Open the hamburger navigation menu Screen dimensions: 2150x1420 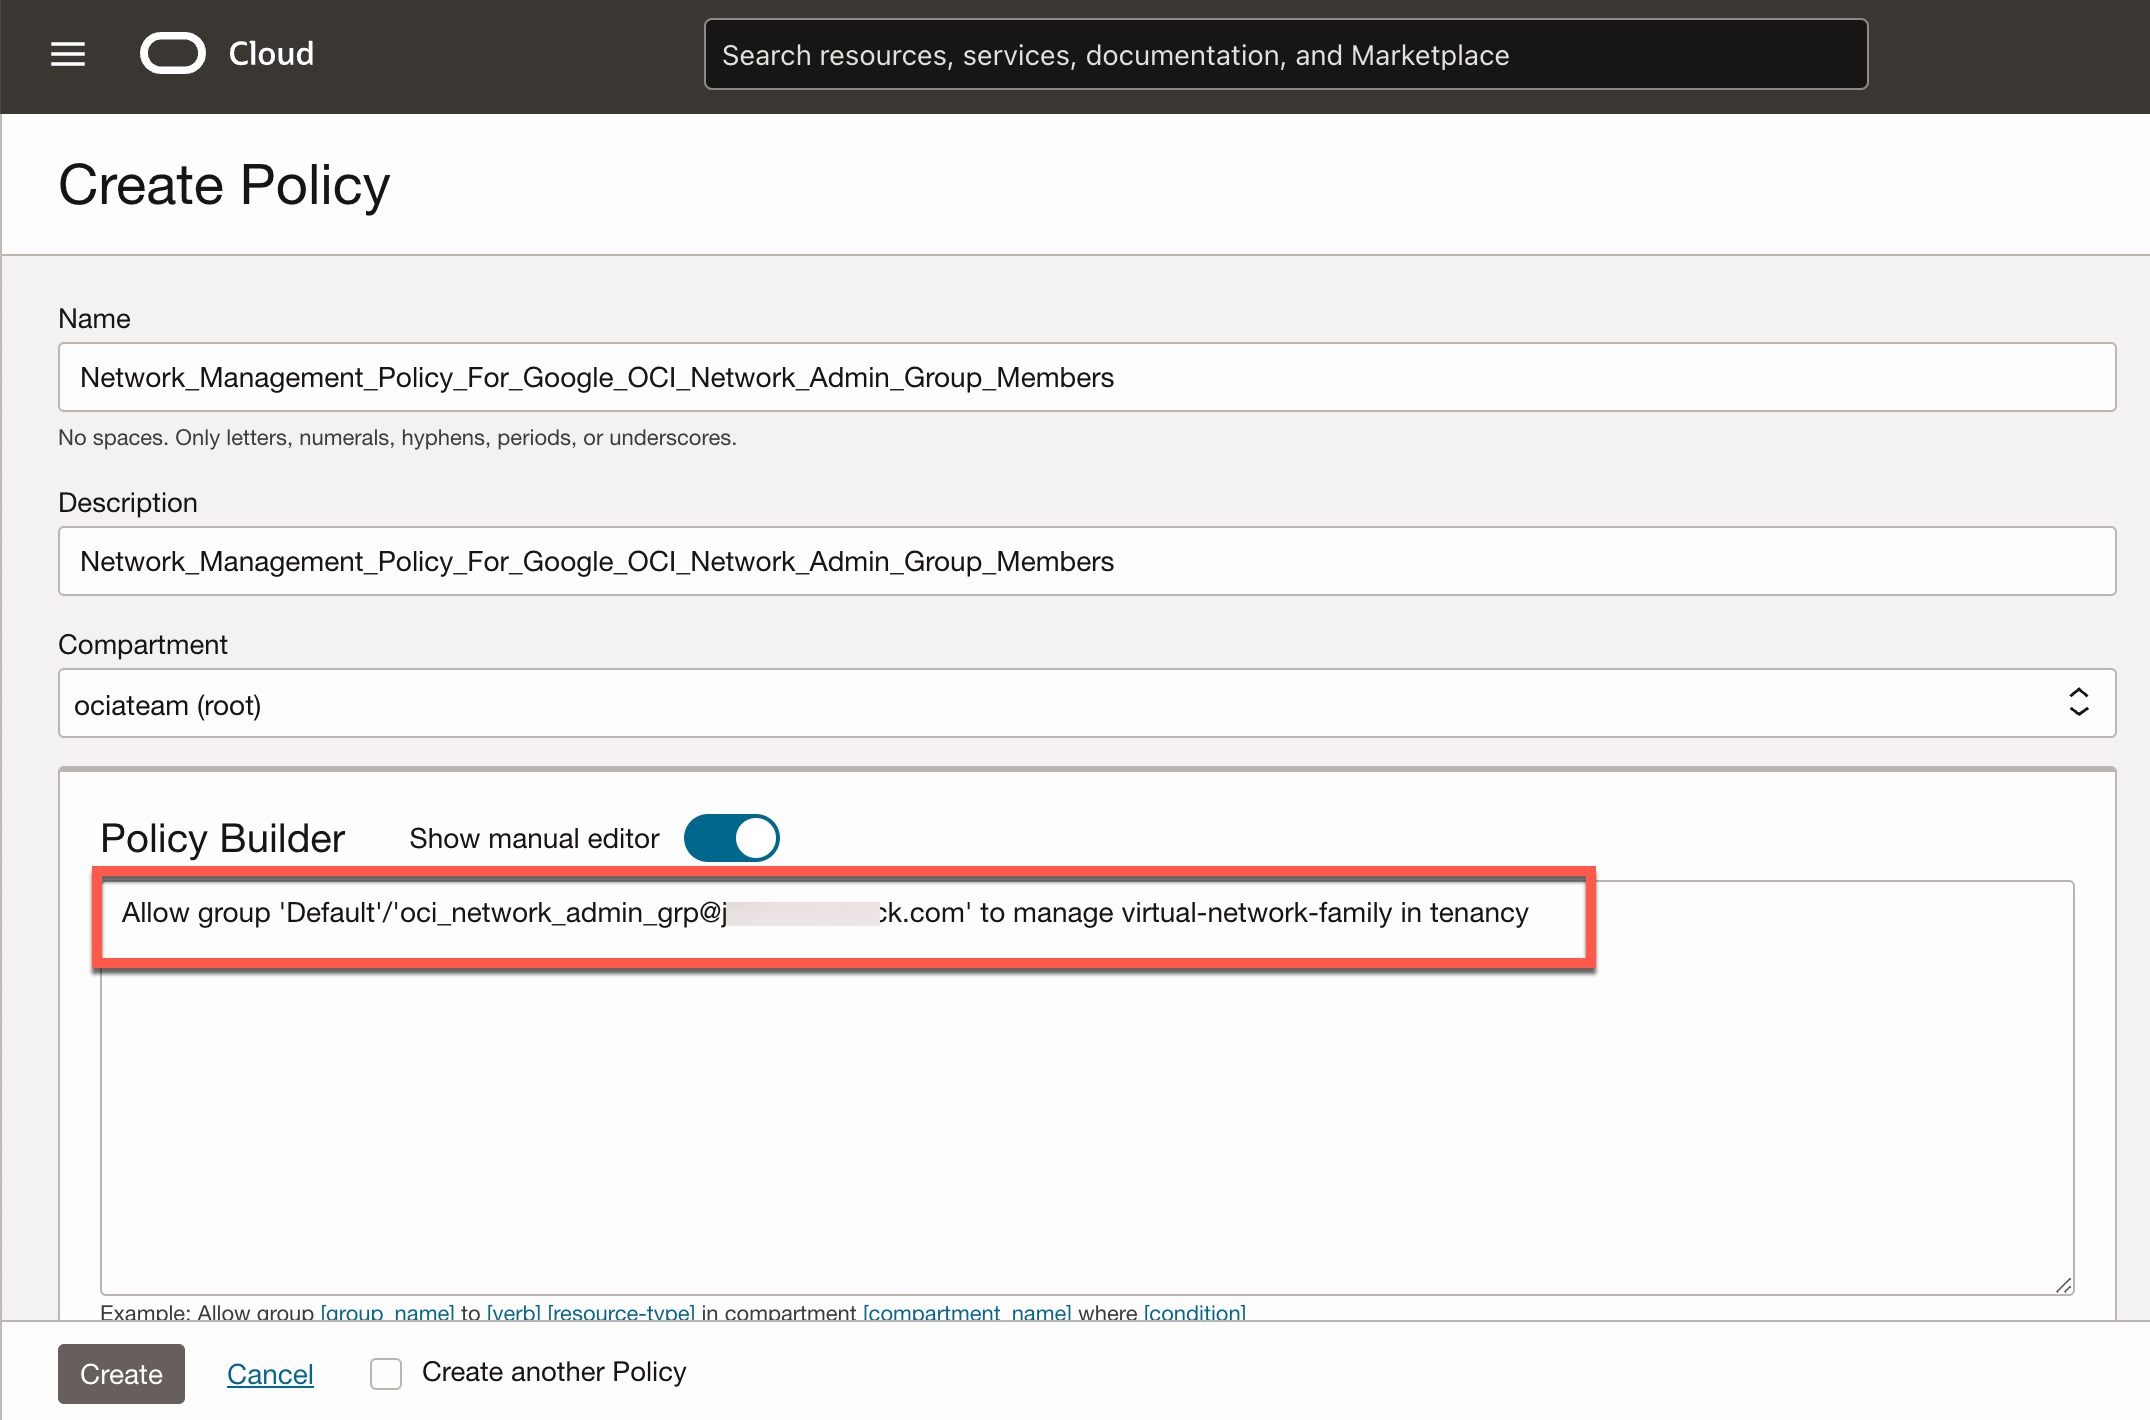[68, 54]
